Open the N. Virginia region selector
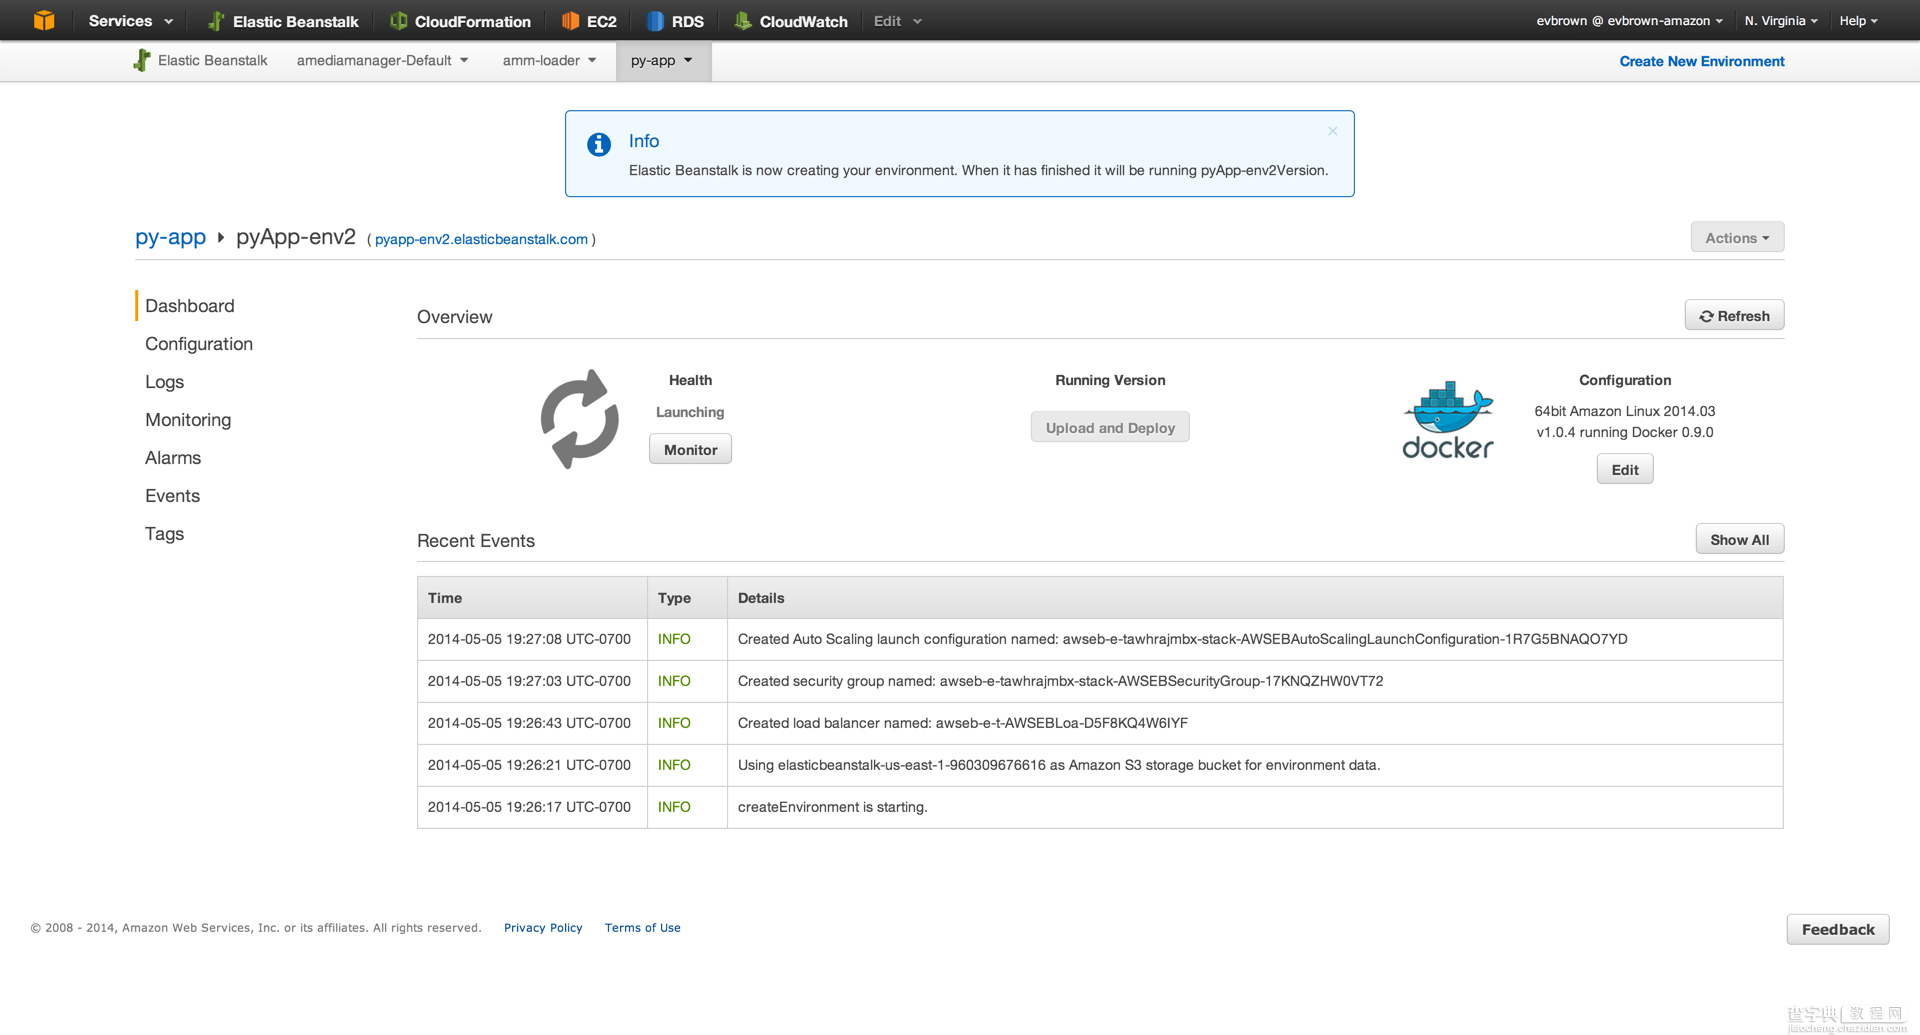Viewport: 1920px width, 1035px height. coord(1780,21)
